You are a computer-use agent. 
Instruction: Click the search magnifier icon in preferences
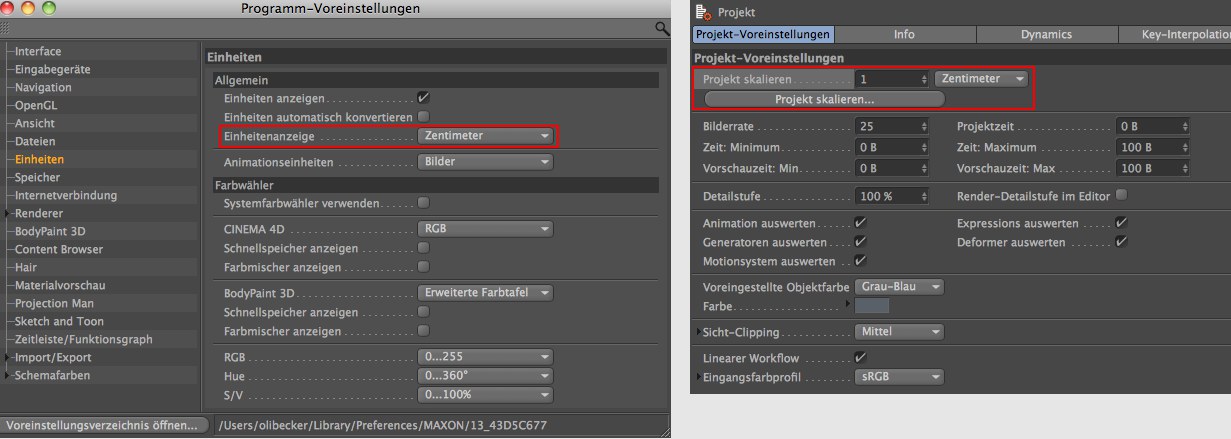[x=662, y=29]
